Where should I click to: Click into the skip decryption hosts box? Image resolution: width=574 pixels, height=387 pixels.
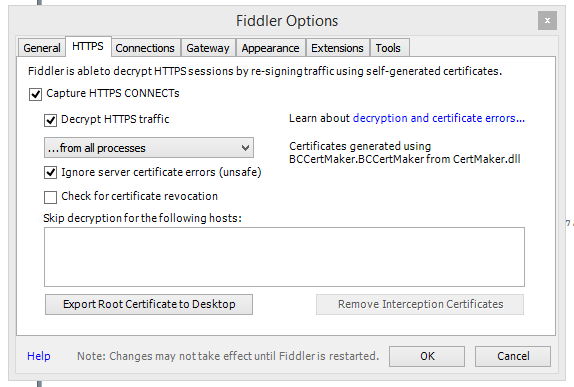coord(284,257)
